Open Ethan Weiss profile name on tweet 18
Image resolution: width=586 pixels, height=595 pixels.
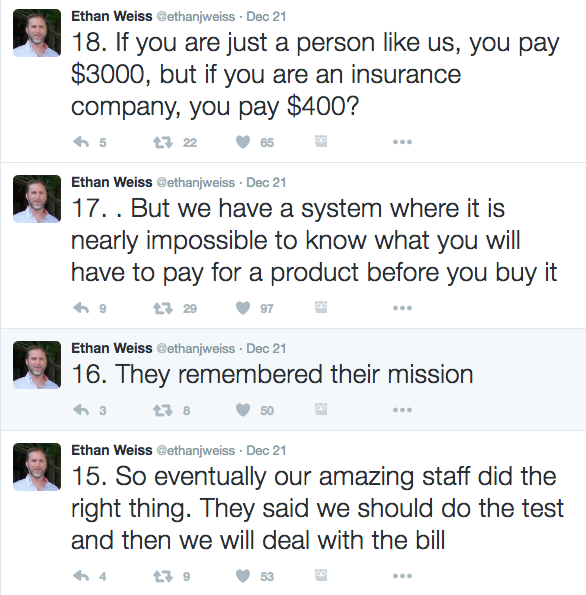[x=112, y=16]
